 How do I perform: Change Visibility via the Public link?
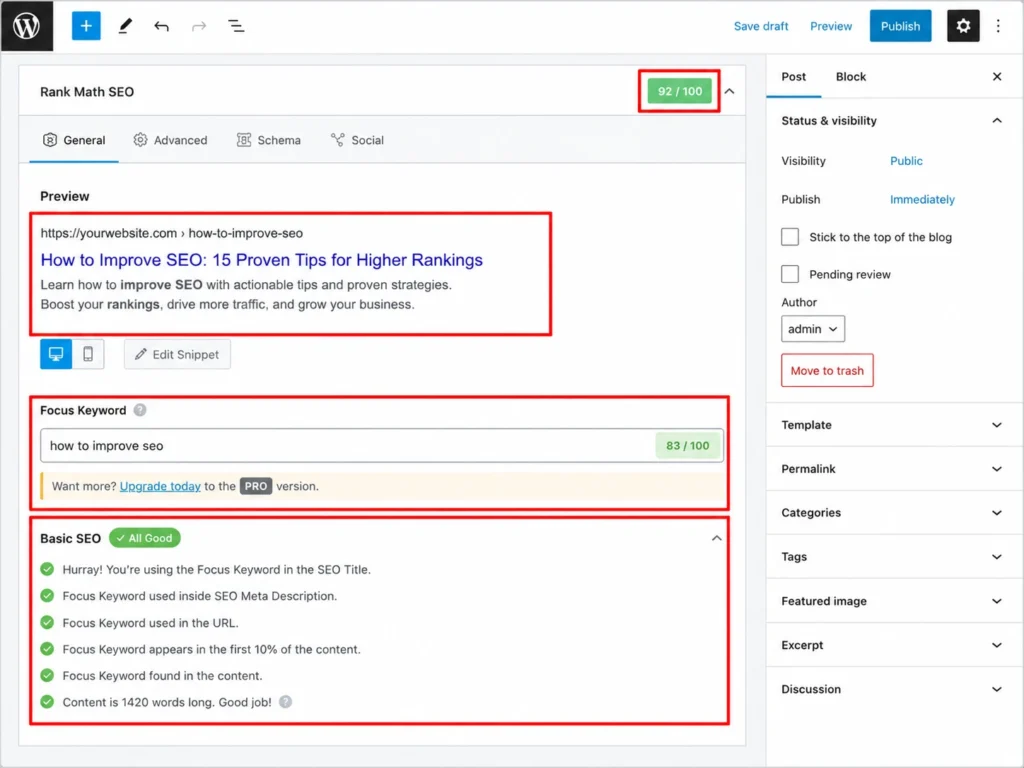pyautogui.click(x=906, y=161)
